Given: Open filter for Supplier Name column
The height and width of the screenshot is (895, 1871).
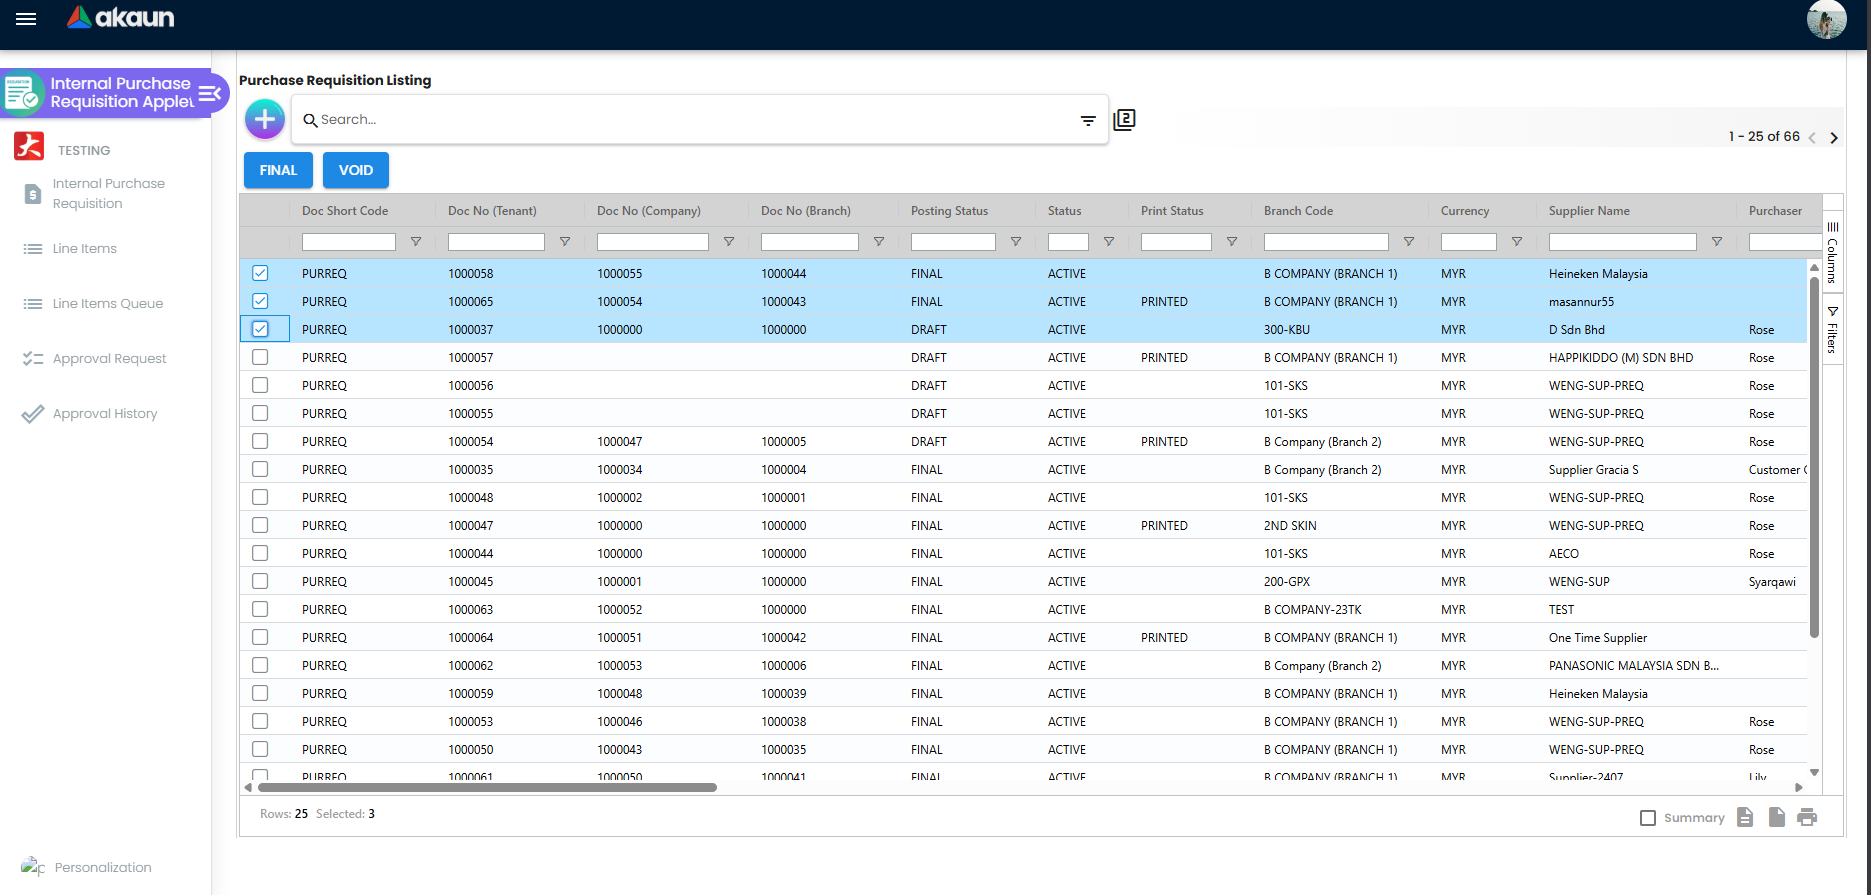Looking at the screenshot, I should [x=1717, y=242].
